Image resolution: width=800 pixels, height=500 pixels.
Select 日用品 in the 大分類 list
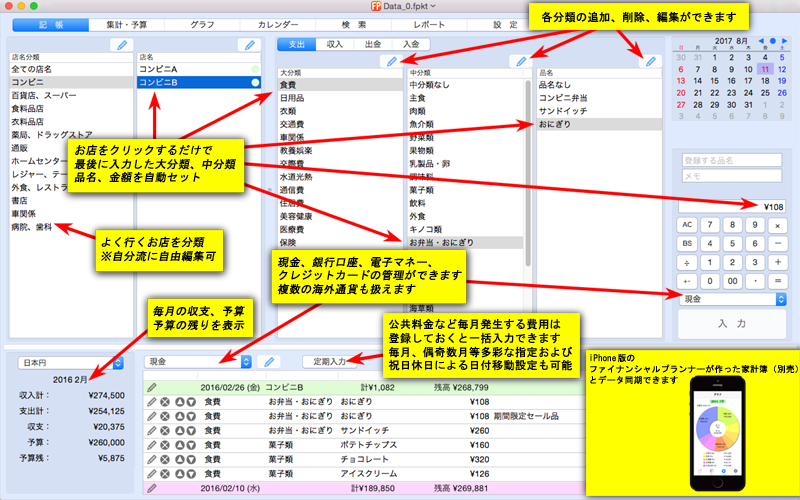(340, 98)
